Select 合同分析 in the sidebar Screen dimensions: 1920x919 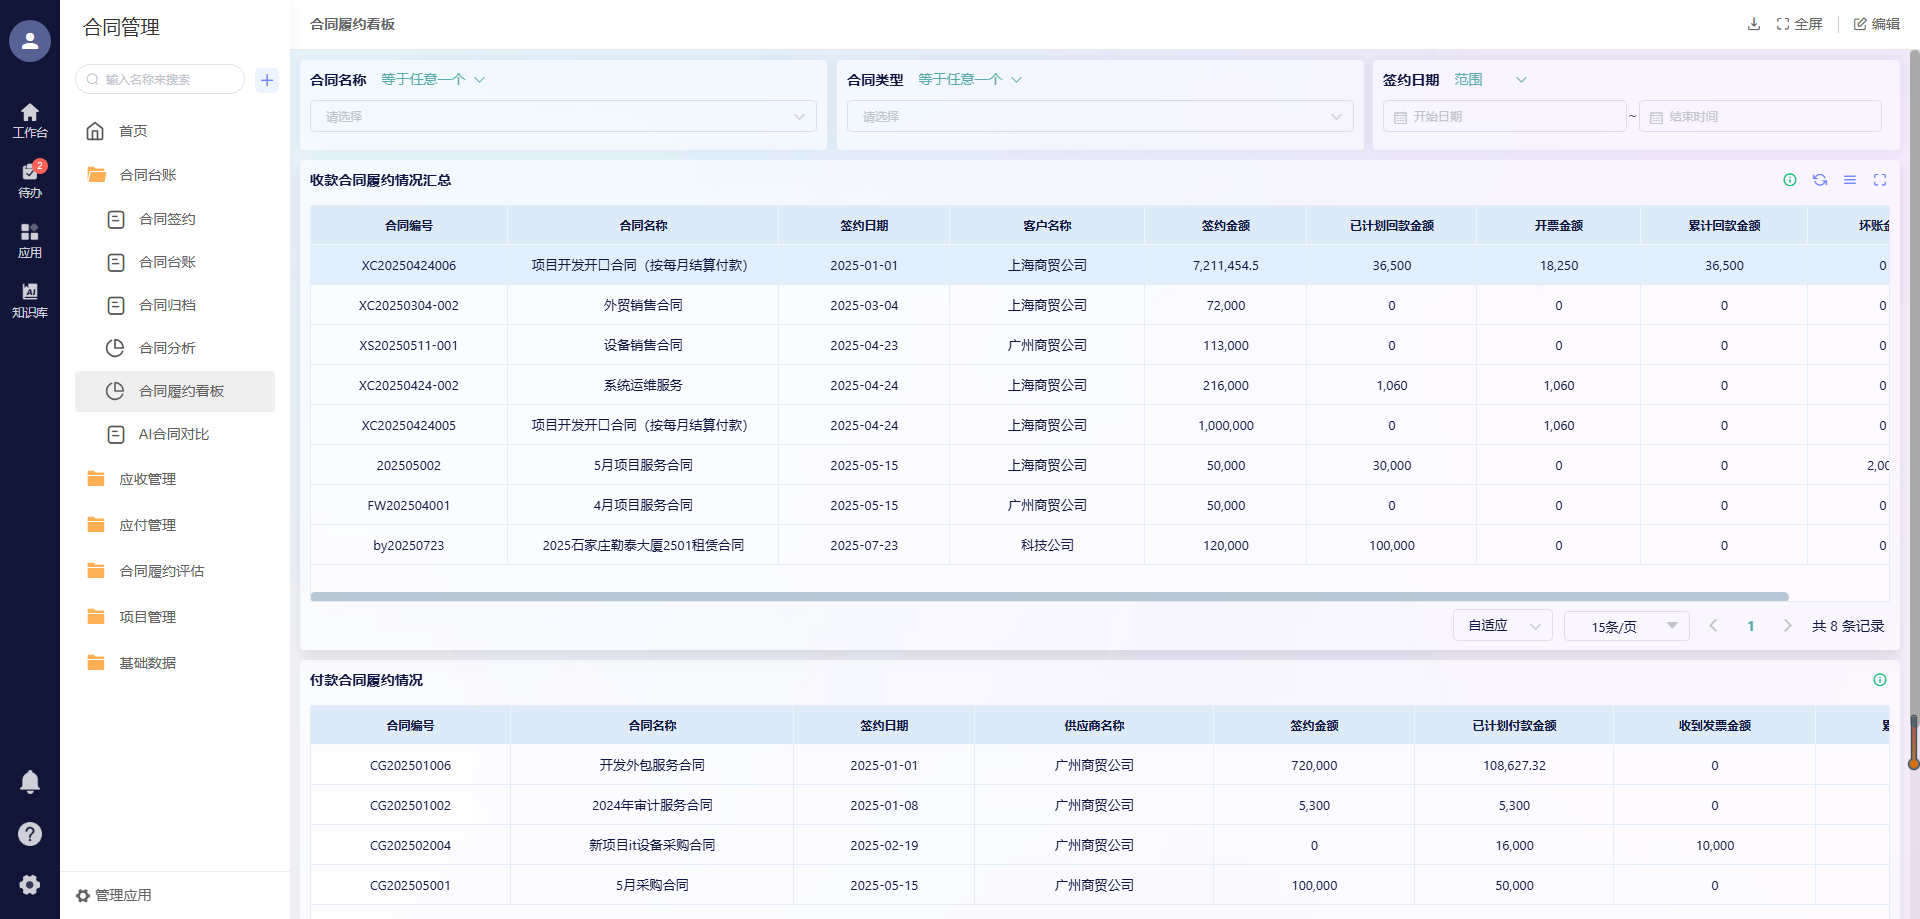167,348
